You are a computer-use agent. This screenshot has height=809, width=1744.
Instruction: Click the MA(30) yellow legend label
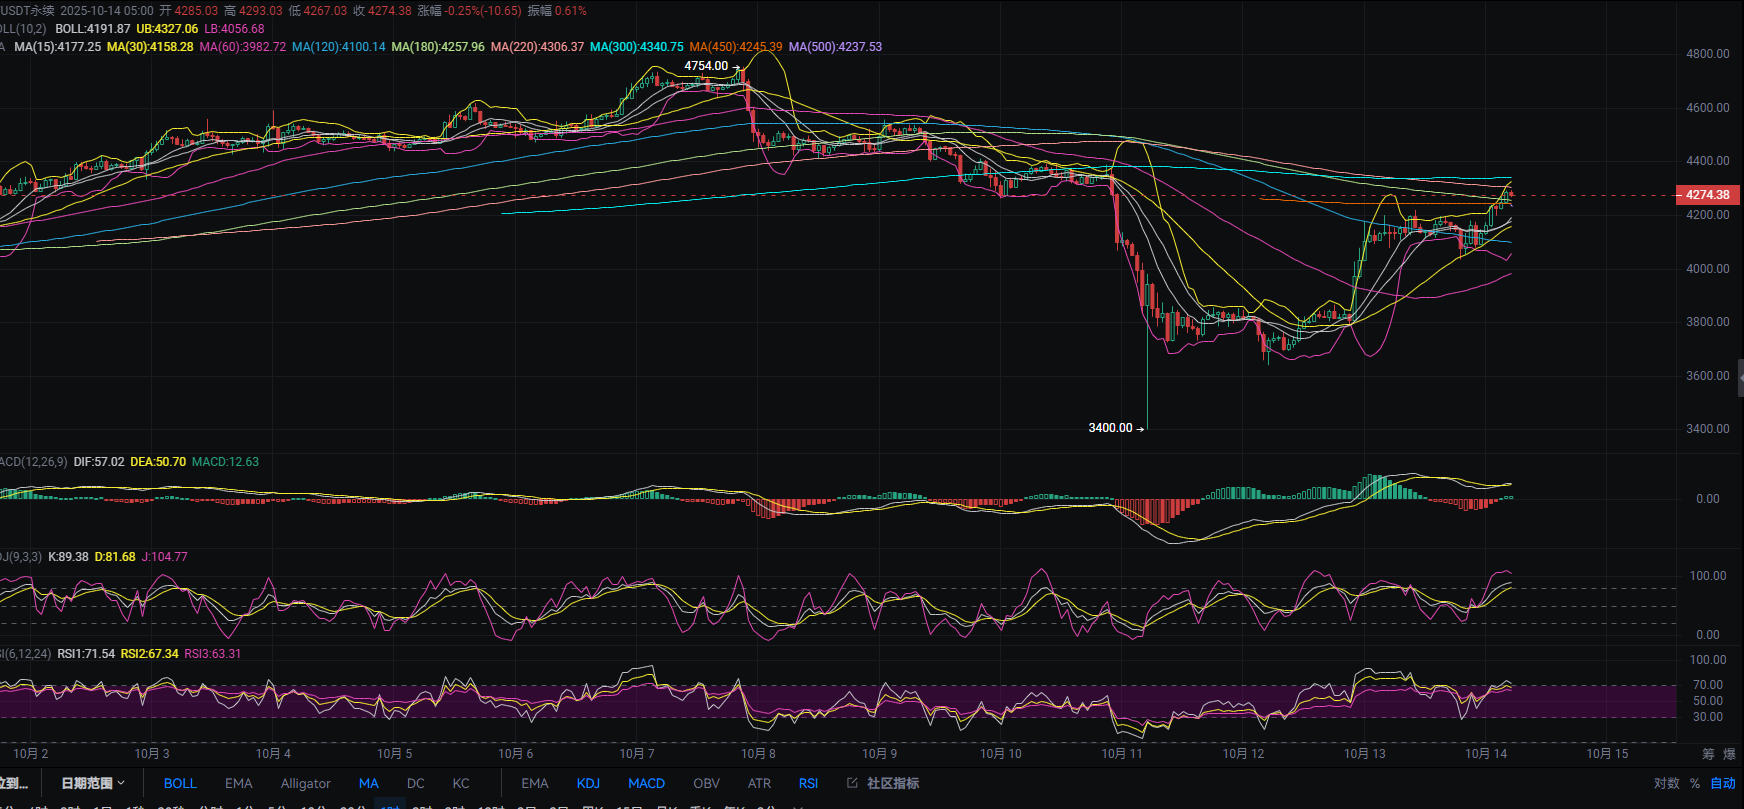click(x=150, y=47)
